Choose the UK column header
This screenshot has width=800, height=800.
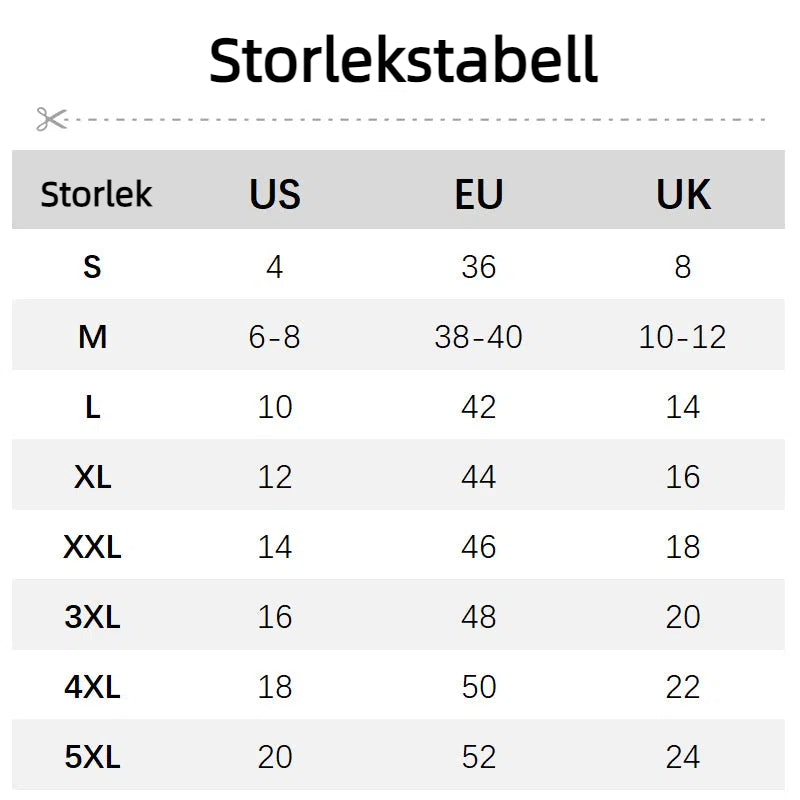683,194
